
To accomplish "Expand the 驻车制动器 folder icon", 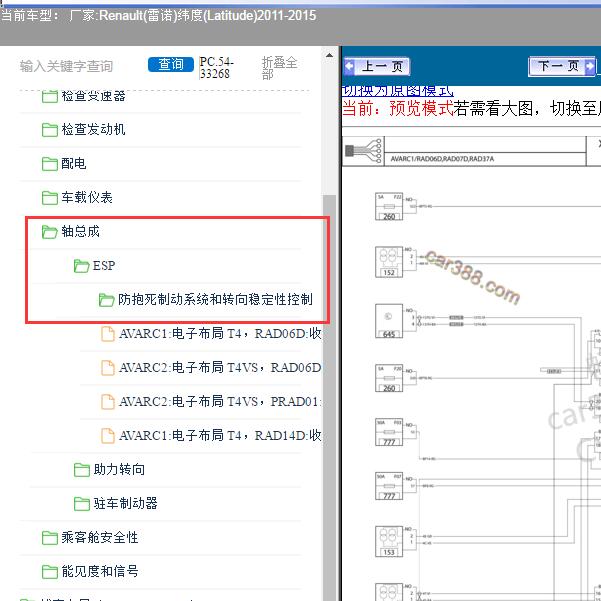I will click(x=81, y=504).
